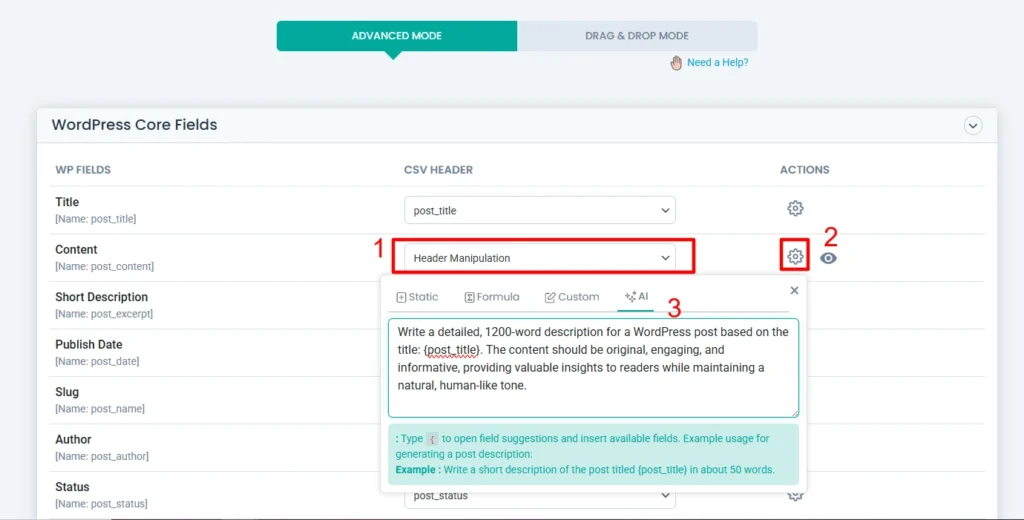Image resolution: width=1024 pixels, height=520 pixels.
Task: Click the text area resize handle
Action: click(794, 412)
